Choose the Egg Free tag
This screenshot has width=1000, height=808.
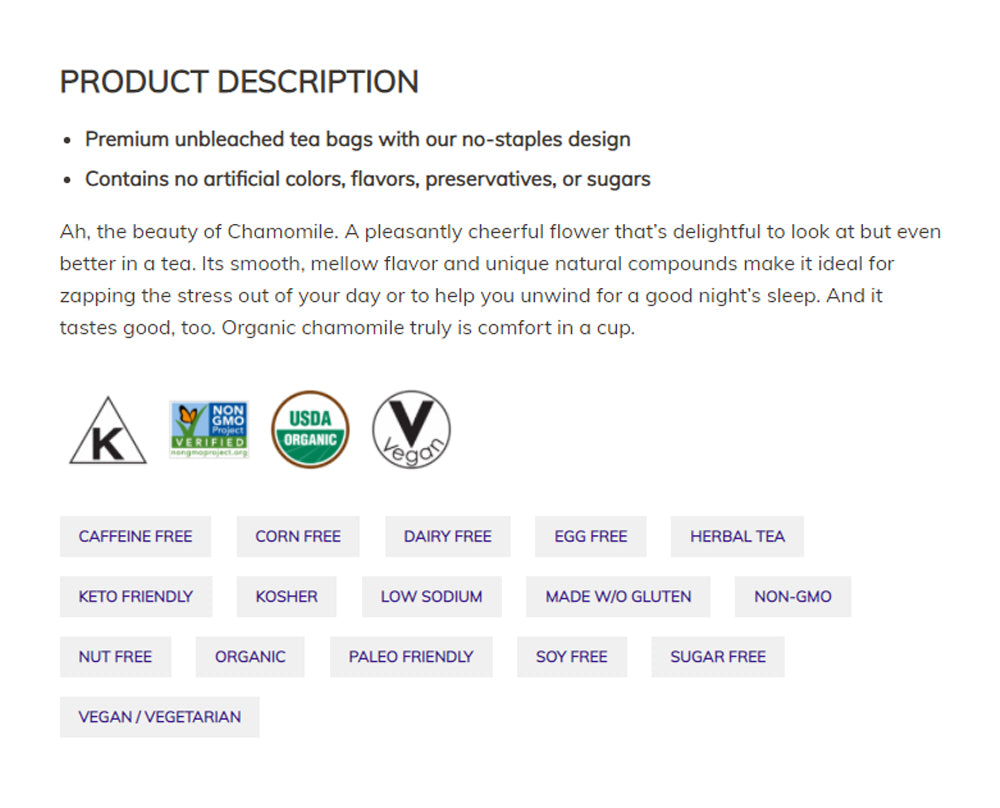point(590,537)
